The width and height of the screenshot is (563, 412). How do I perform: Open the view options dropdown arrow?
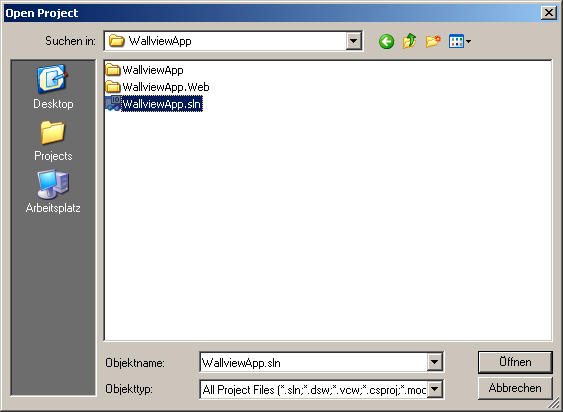point(468,42)
